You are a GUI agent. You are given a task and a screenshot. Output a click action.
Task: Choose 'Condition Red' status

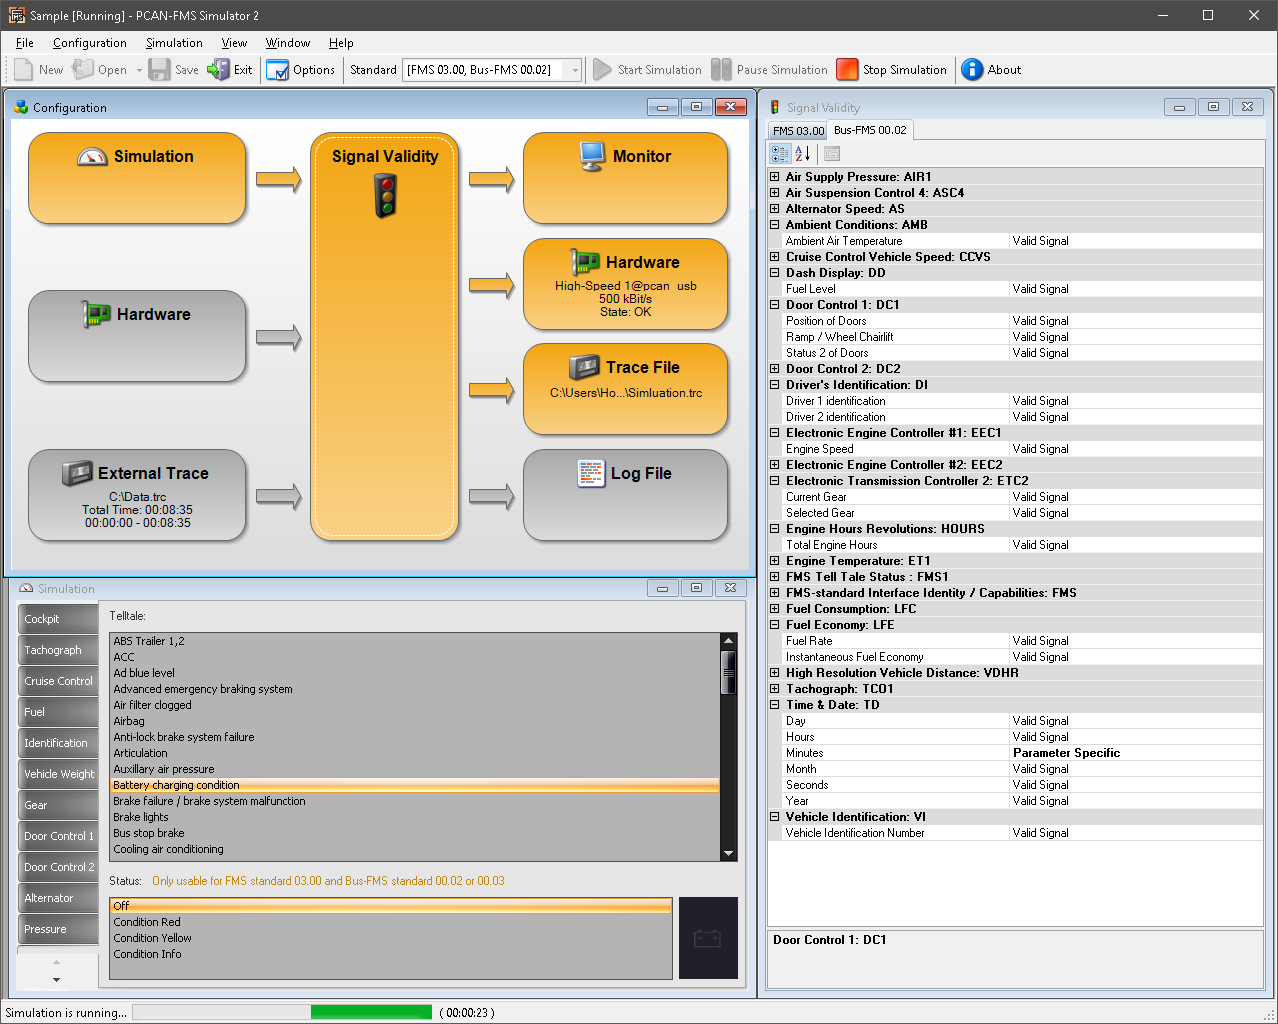coord(391,922)
